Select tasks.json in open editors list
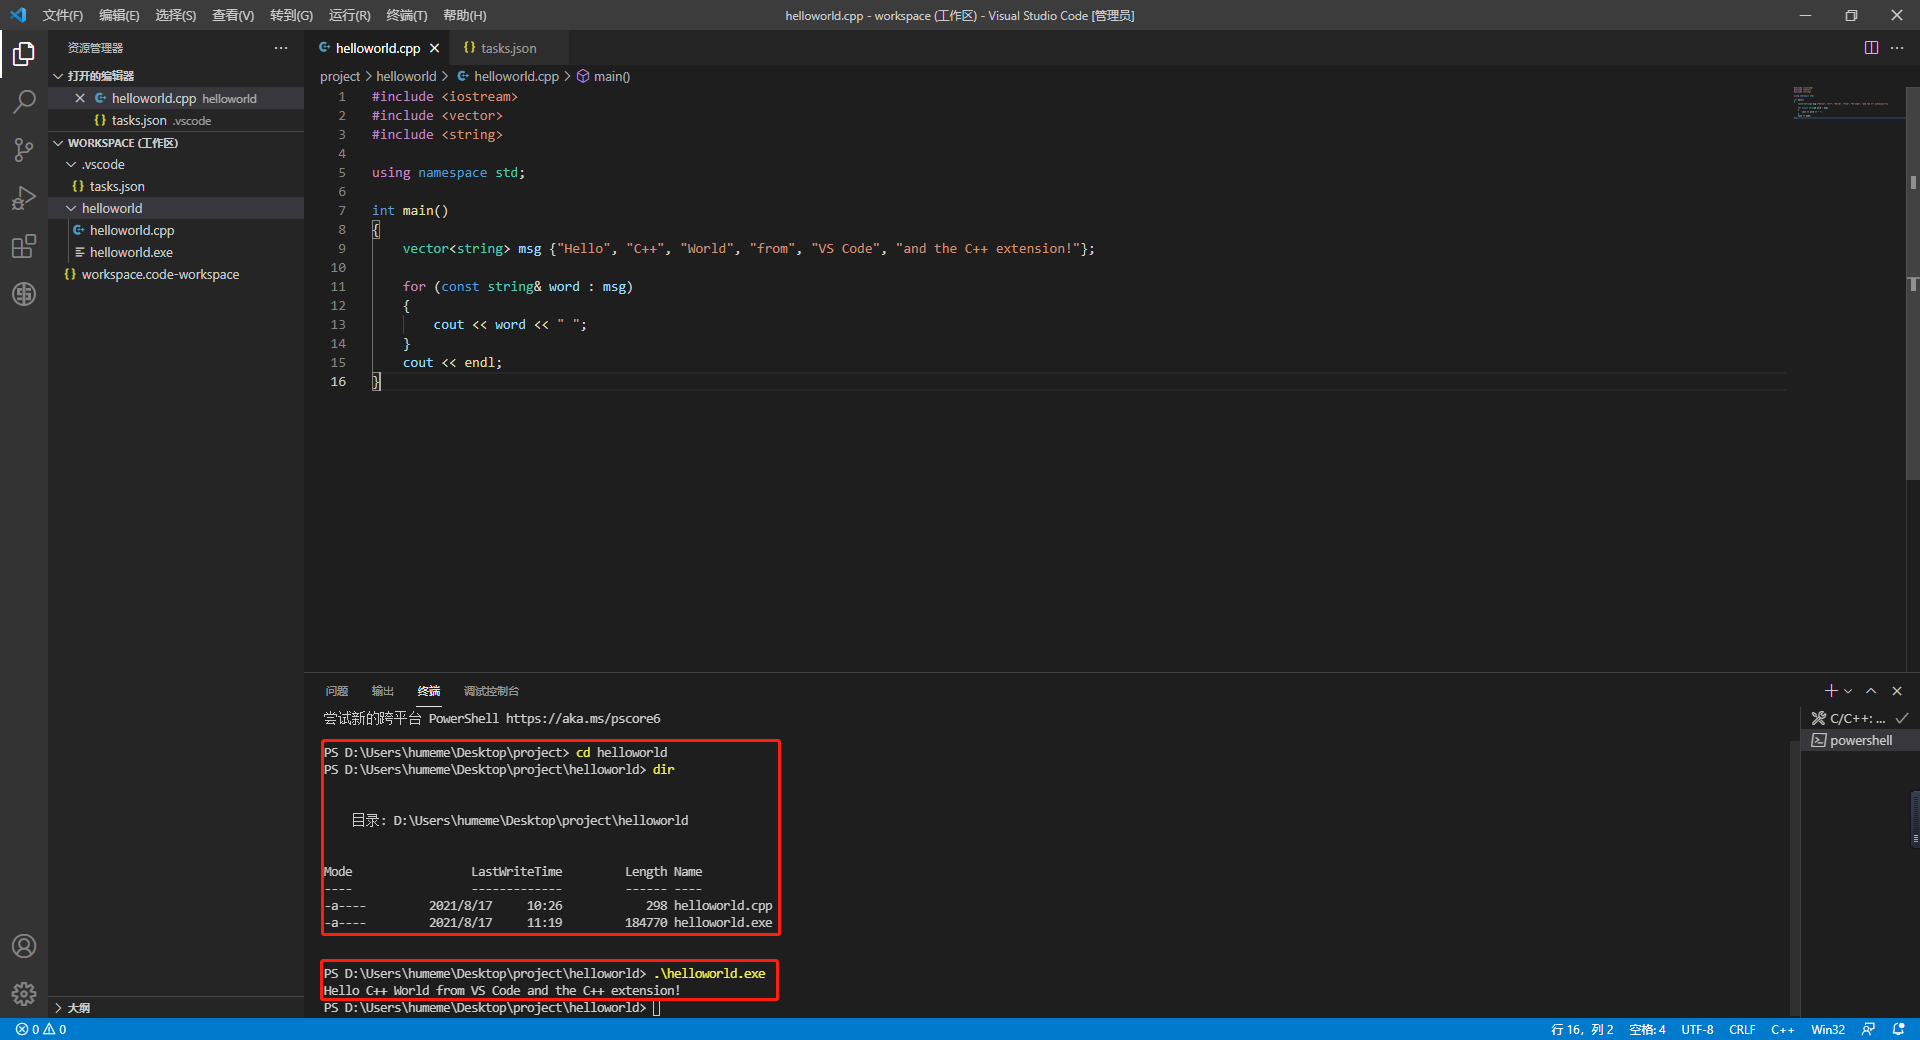This screenshot has height=1040, width=1920. pos(176,120)
